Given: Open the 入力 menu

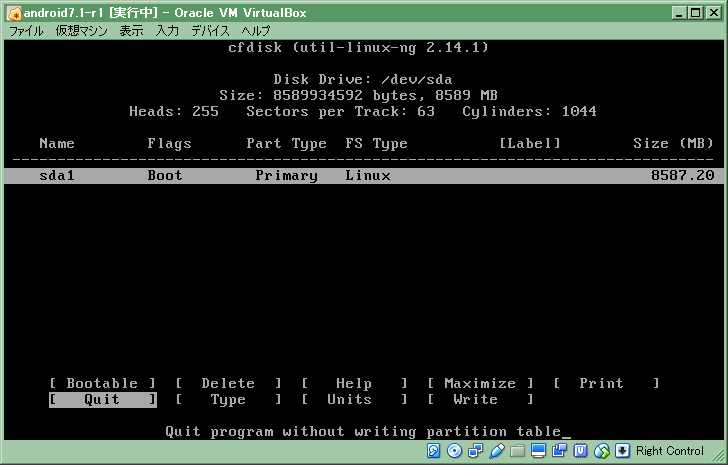Looking at the screenshot, I should coord(167,31).
